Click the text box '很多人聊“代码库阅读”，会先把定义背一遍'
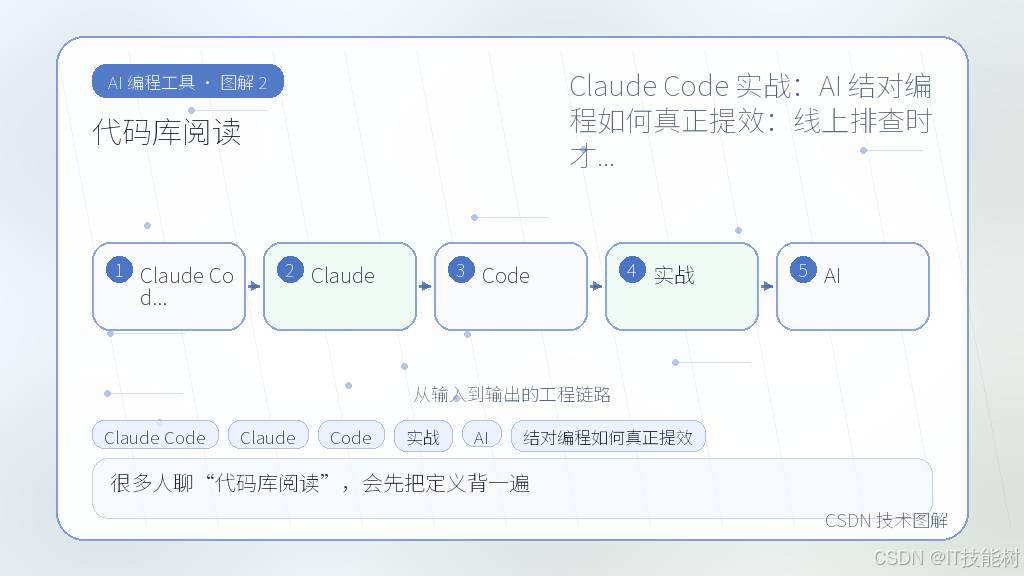This screenshot has width=1024, height=576. coord(512,488)
